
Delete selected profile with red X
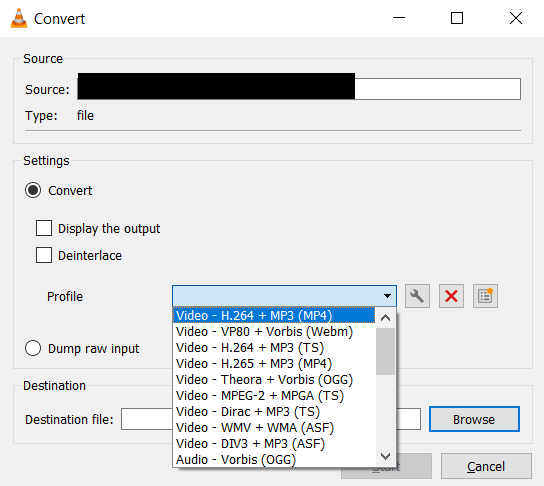click(451, 296)
